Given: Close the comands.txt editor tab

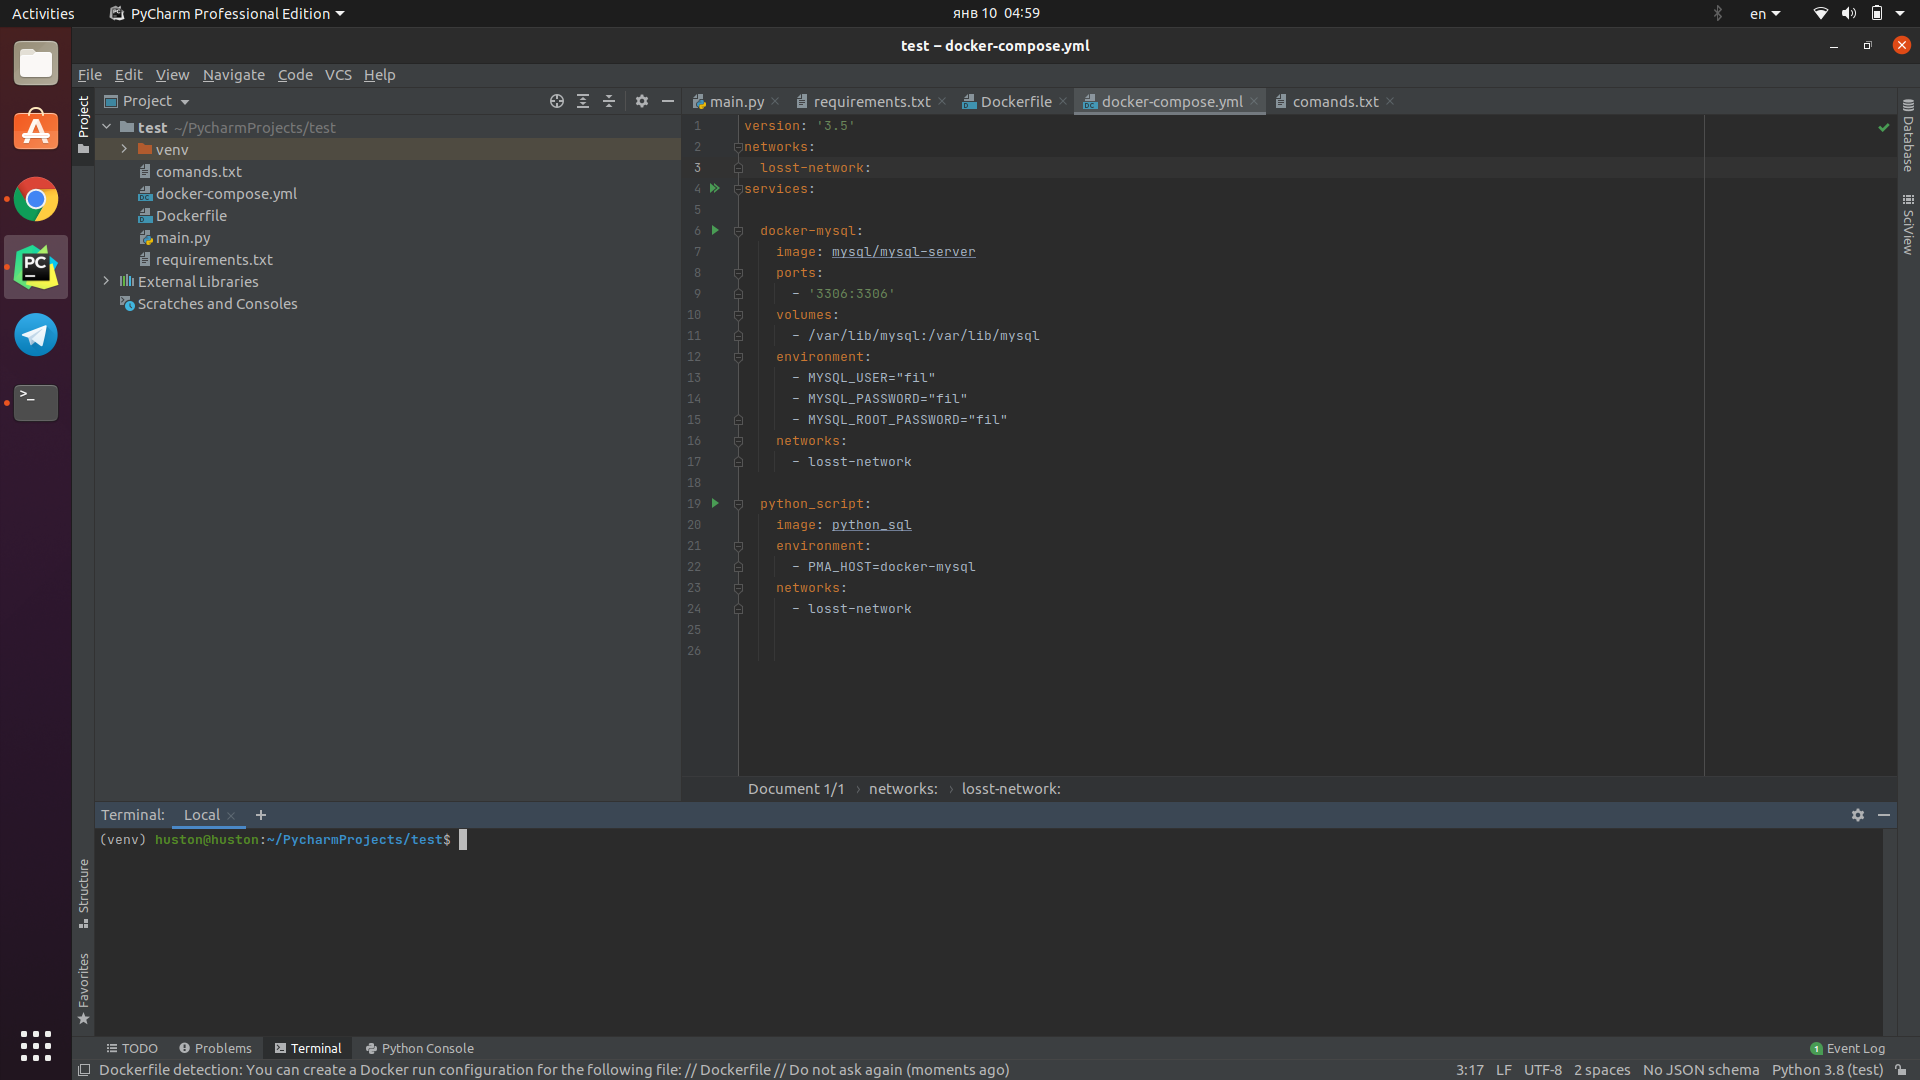Looking at the screenshot, I should (1390, 102).
